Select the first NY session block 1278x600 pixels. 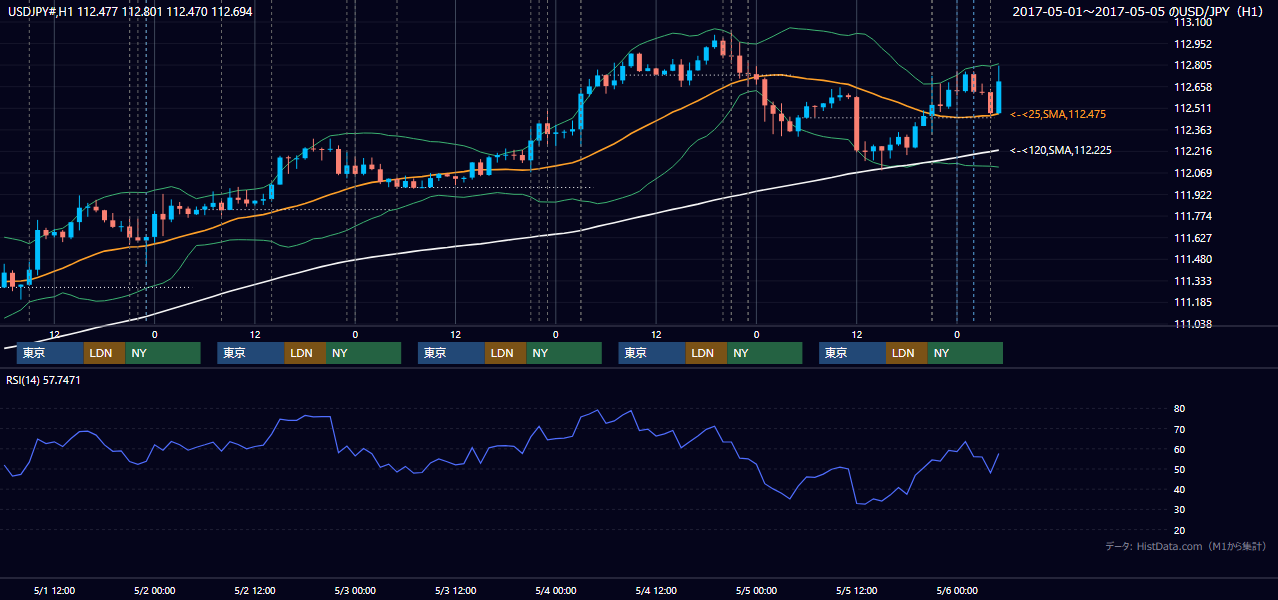pyautogui.click(x=162, y=353)
